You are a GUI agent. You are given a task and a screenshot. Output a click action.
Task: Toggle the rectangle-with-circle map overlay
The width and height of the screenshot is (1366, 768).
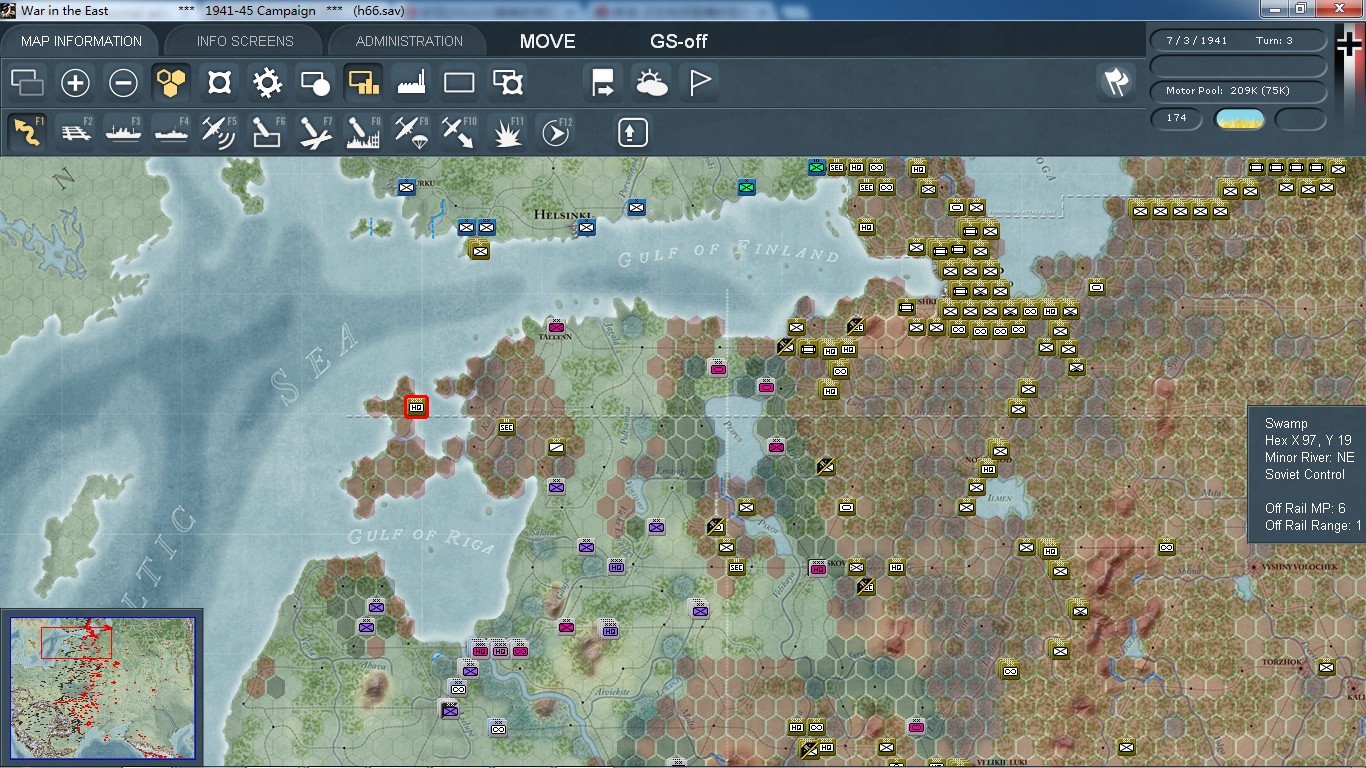click(315, 83)
